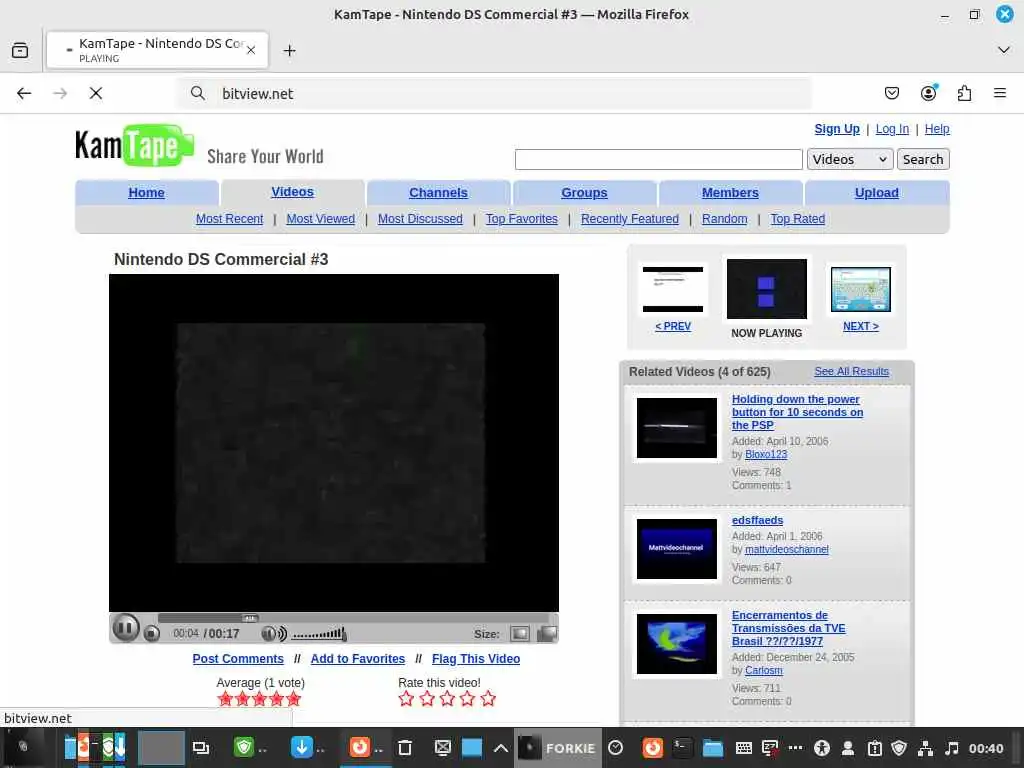
Task: Click Add to Favorites
Action: [357, 658]
